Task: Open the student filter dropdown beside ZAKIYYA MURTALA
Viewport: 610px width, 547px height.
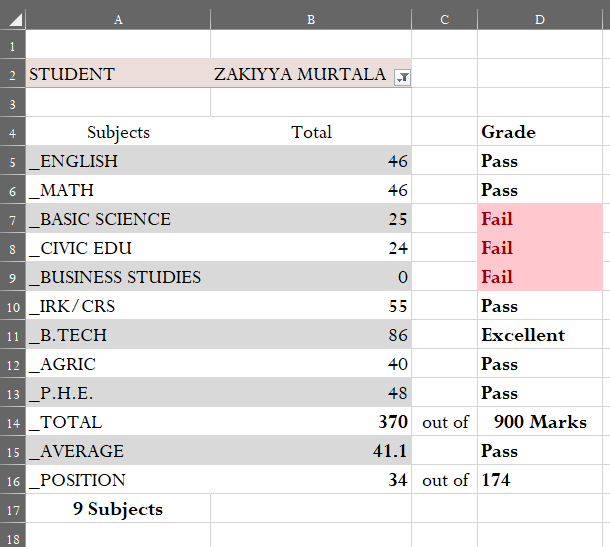Action: 402,77
